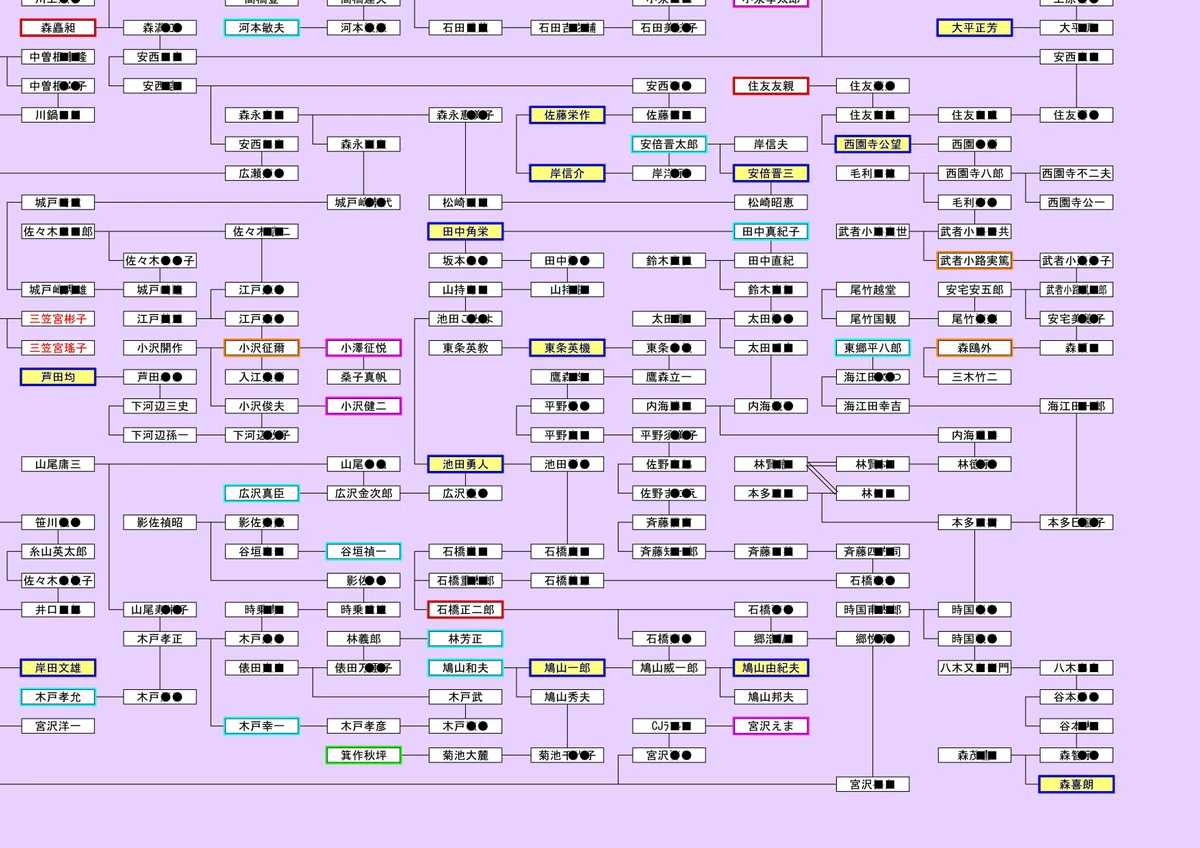1200x848 pixels.
Task: Select the 下河辺孫一 entry
Action: tap(159, 435)
